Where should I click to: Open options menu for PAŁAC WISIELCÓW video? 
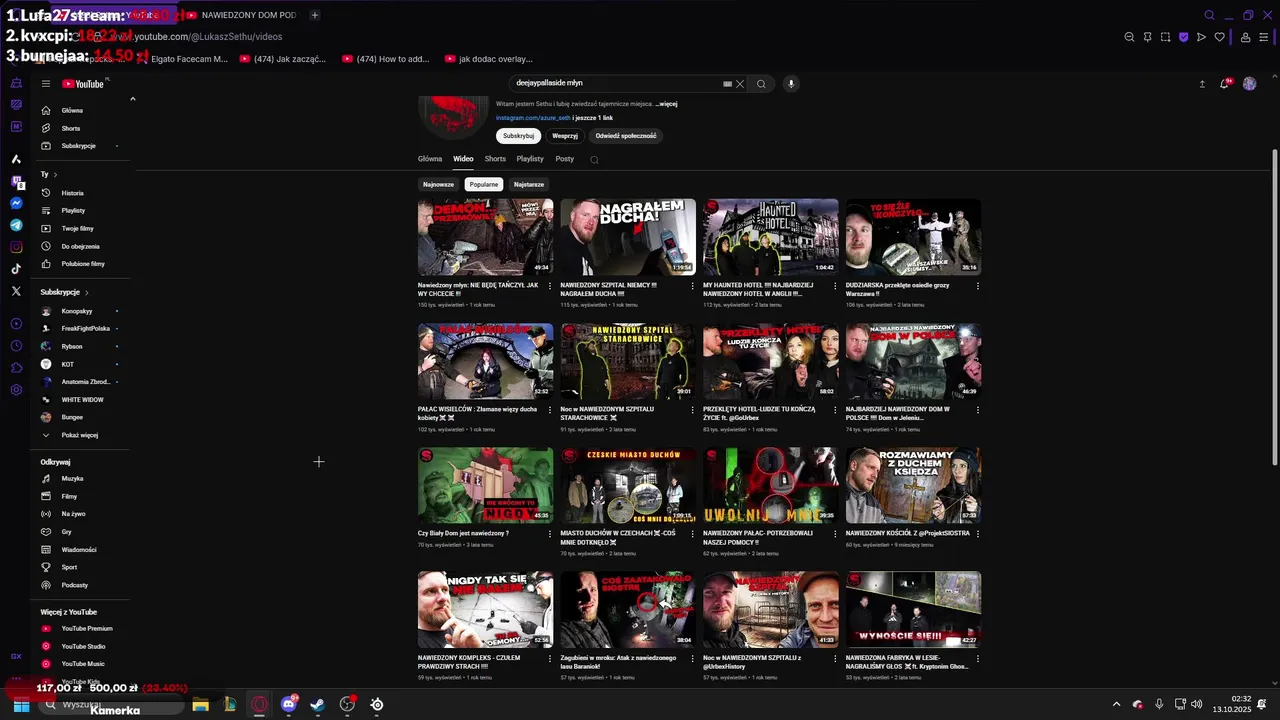550,410
